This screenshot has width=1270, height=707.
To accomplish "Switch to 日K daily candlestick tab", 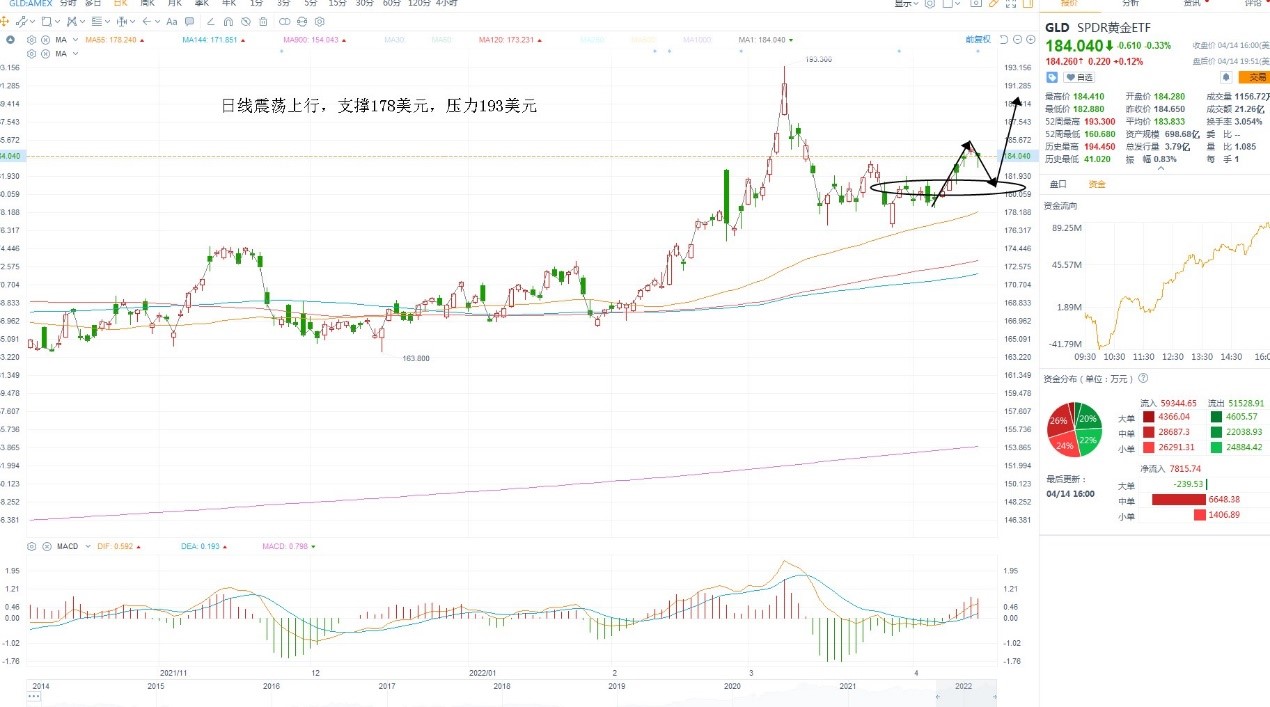I will tap(120, 4).
